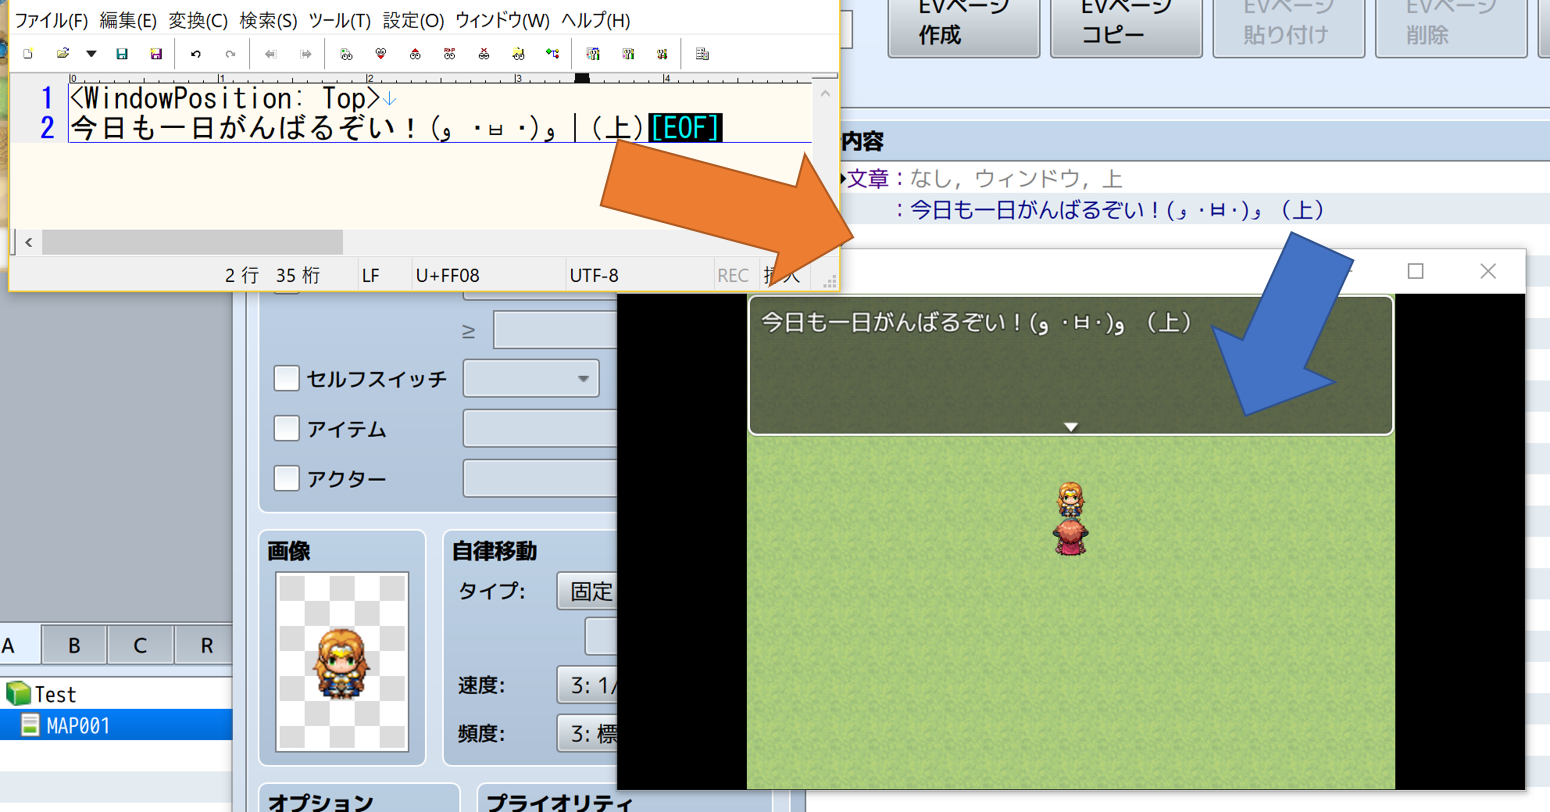
Task: Clear search marks binoculars-with-X icon
Action: 484,54
